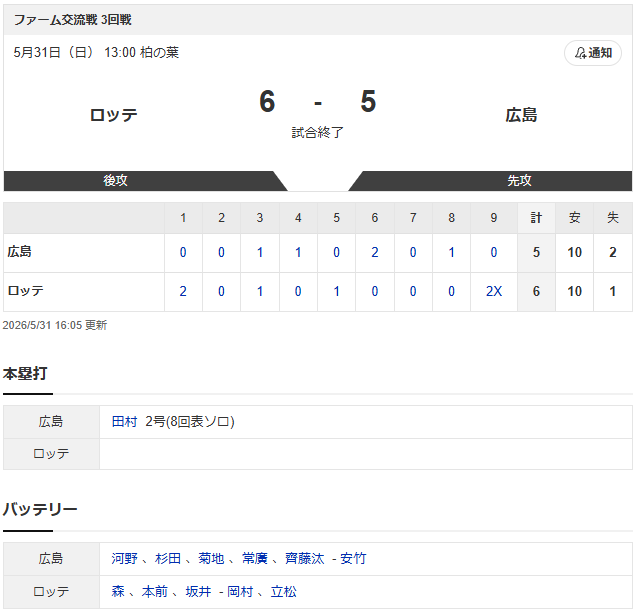Open ロッテ catcher 岡村 link
The image size is (636, 613).
pos(240,591)
